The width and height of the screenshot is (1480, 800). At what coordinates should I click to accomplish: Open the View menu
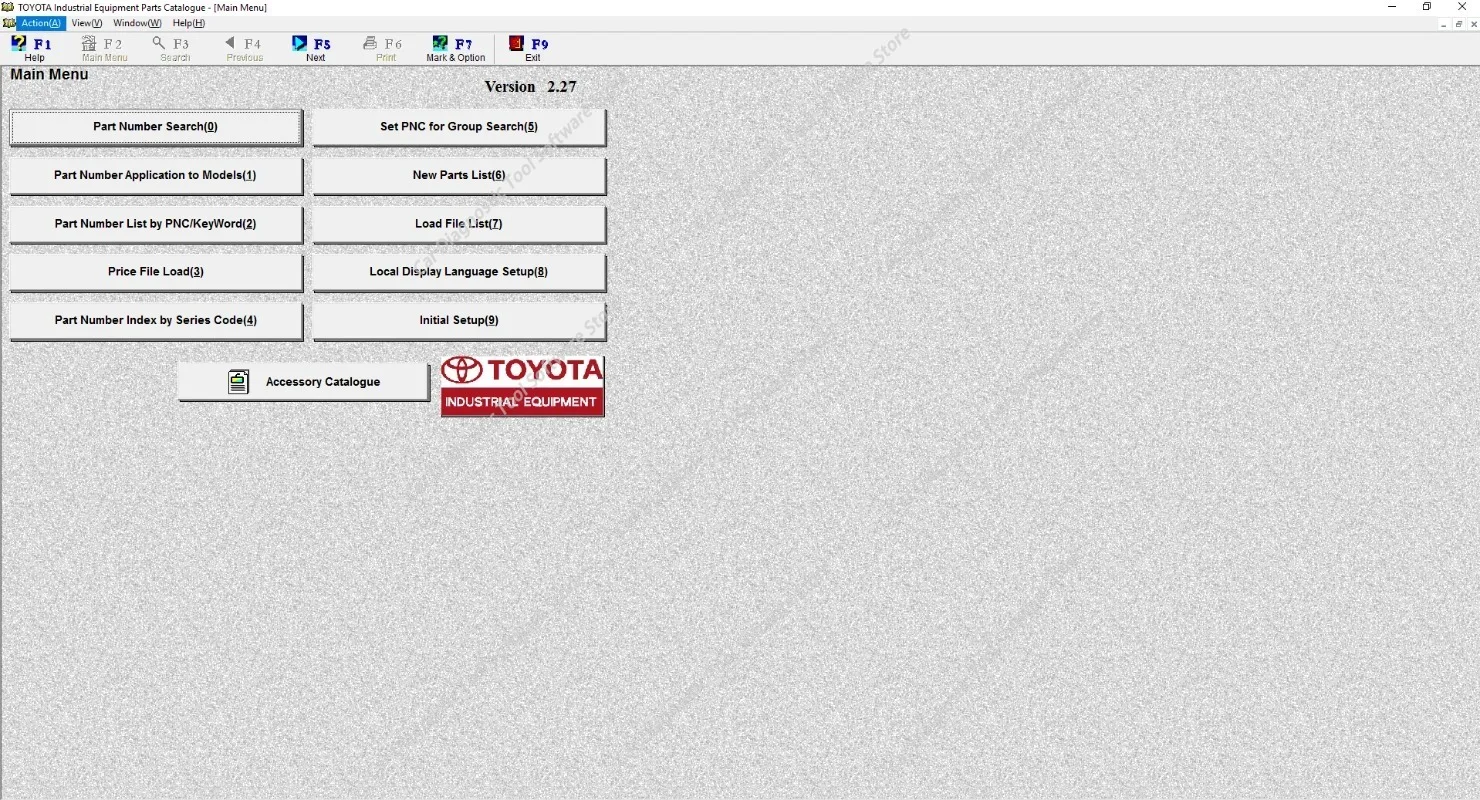pos(87,23)
